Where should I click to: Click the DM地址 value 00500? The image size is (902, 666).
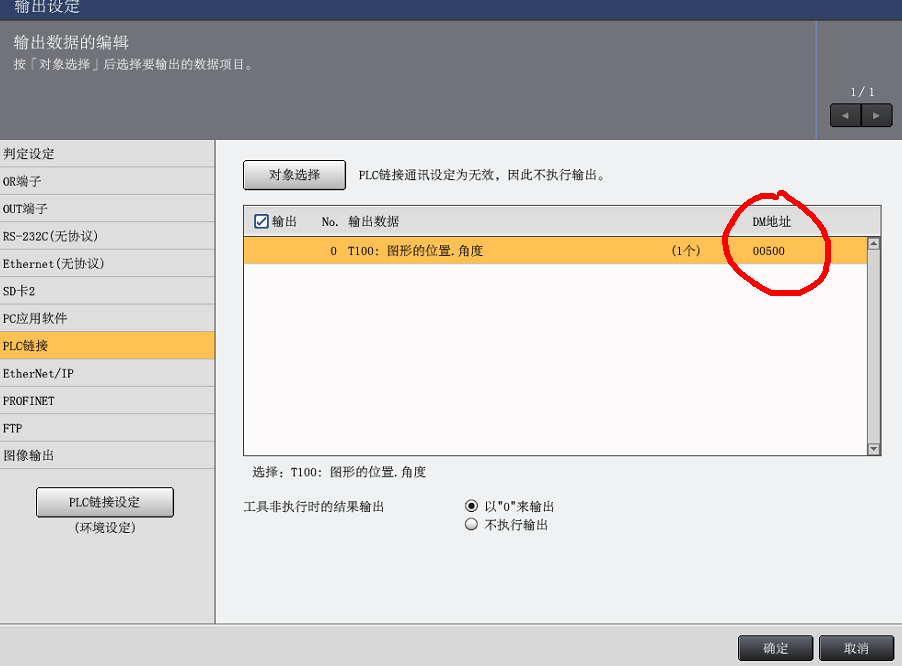(x=768, y=251)
